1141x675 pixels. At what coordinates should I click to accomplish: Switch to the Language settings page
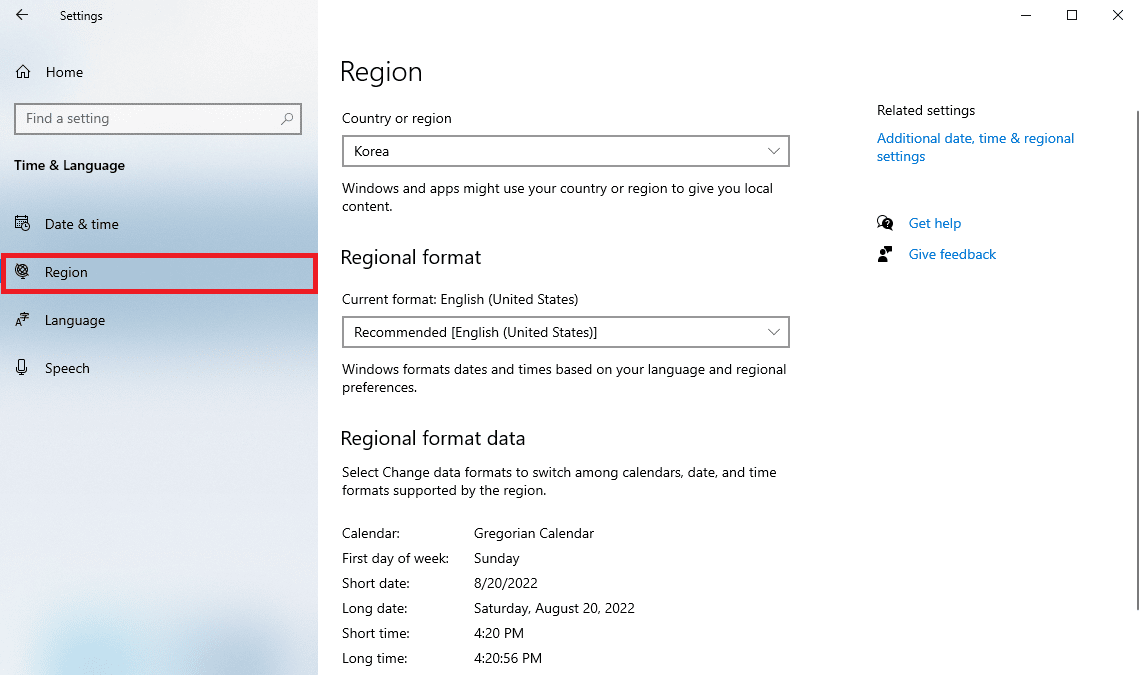[x=75, y=320]
